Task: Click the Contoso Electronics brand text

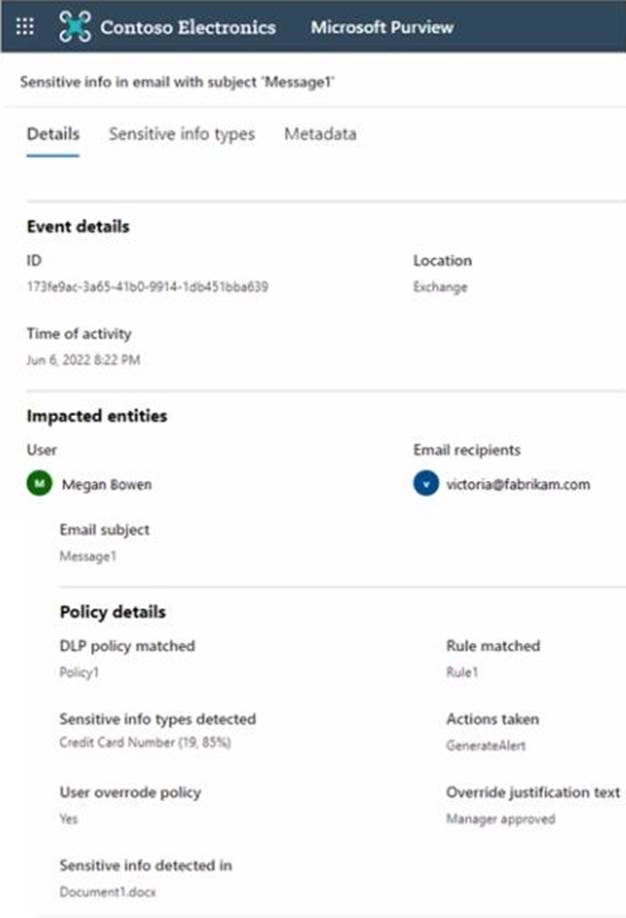Action: tap(188, 27)
